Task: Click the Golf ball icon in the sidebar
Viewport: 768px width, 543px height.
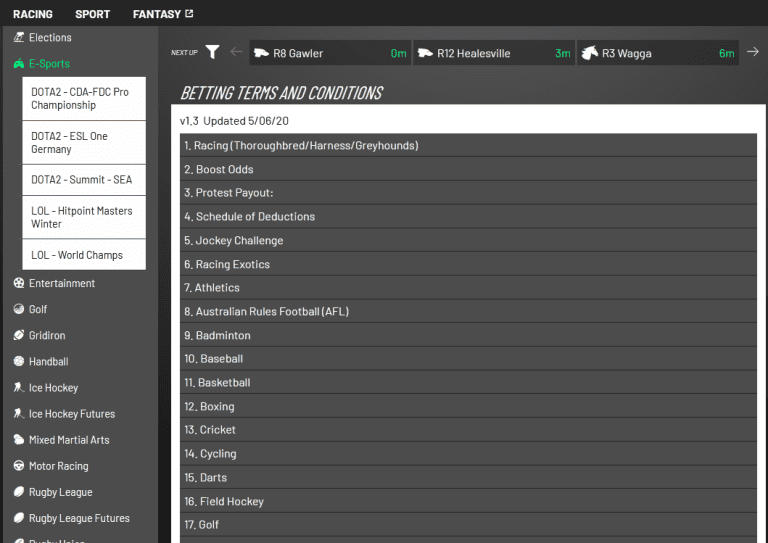Action: (x=19, y=310)
